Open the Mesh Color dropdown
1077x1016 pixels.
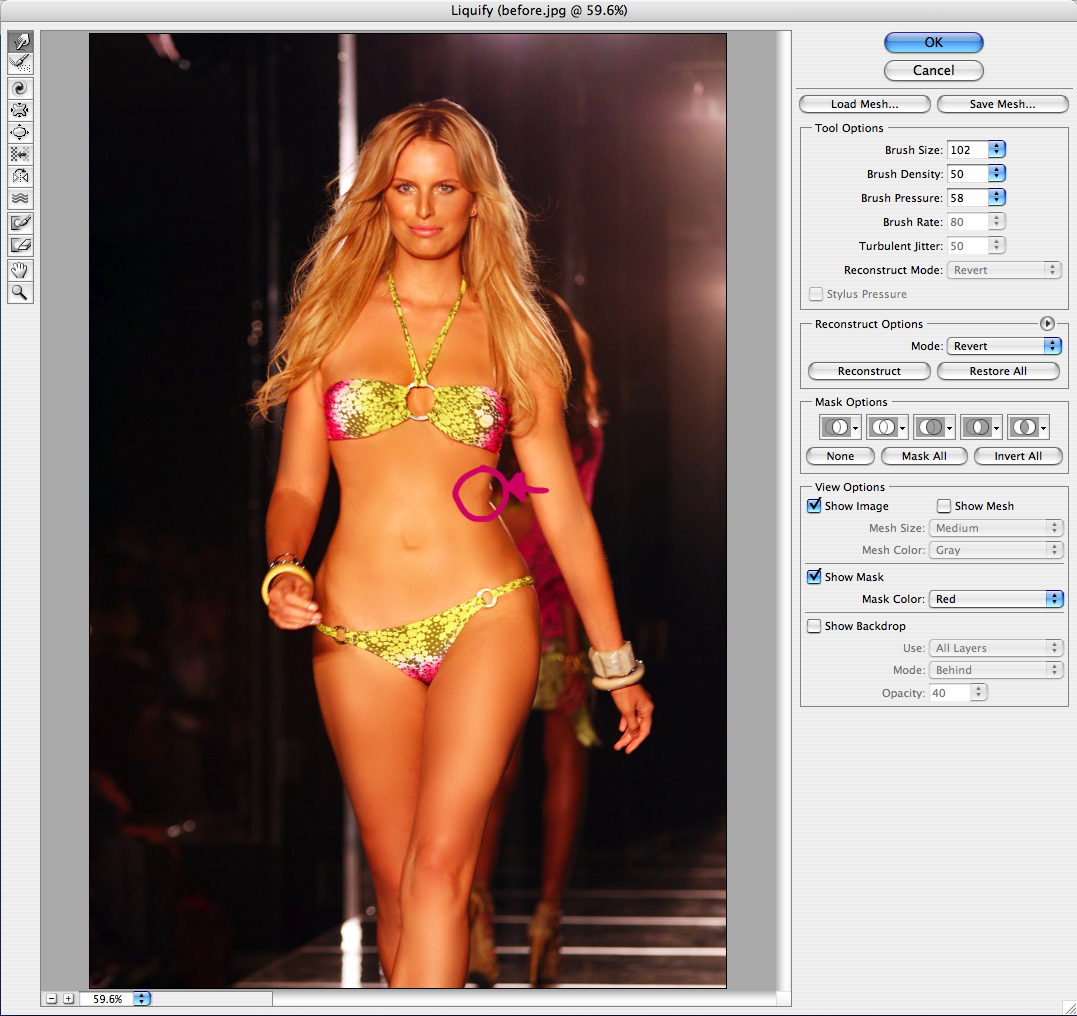click(996, 550)
